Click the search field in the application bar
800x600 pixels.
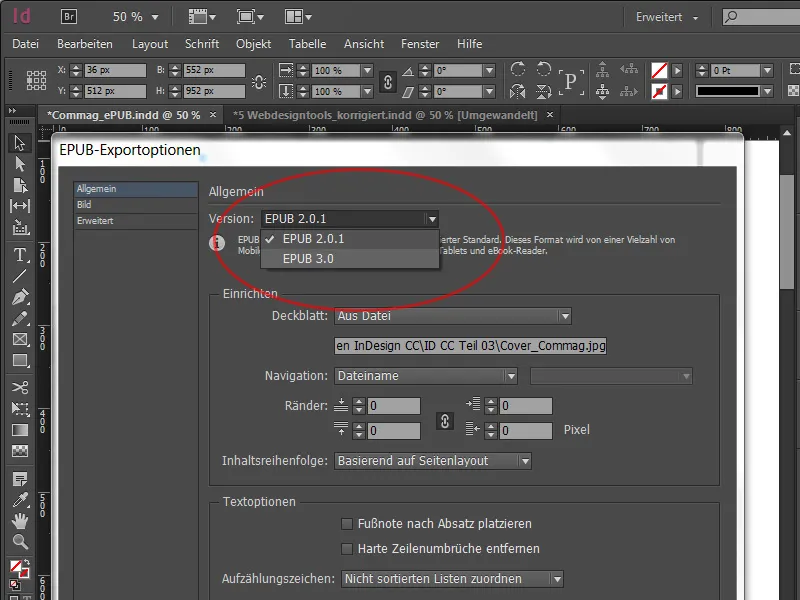pyautogui.click(x=761, y=17)
